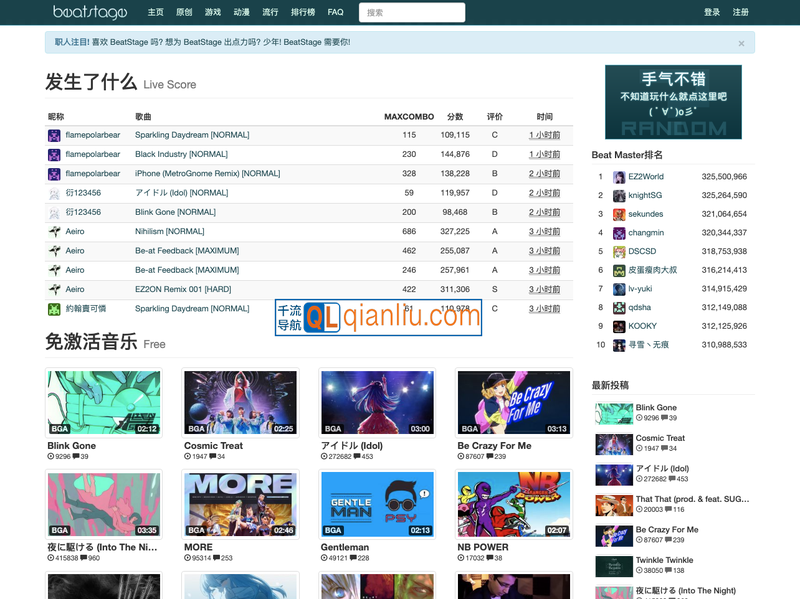
Task: Dismiss the recruitment notice banner
Action: pyautogui.click(x=741, y=43)
